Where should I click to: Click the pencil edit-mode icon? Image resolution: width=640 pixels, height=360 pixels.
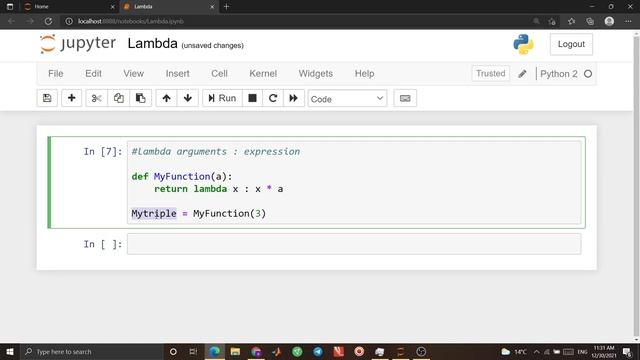click(x=522, y=74)
